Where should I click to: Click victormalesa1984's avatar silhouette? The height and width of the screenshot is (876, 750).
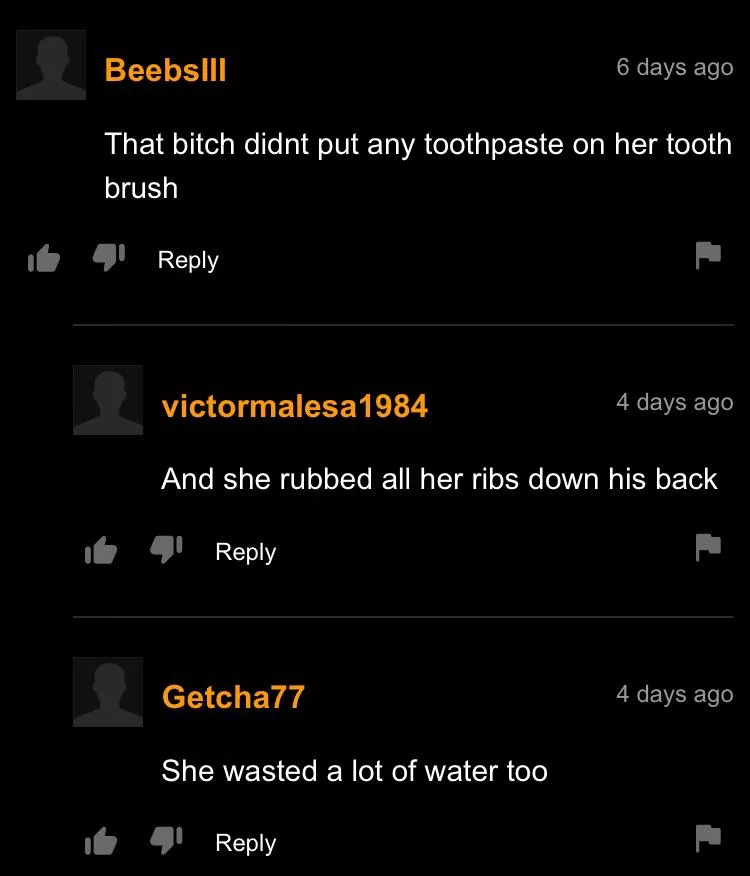click(x=108, y=400)
